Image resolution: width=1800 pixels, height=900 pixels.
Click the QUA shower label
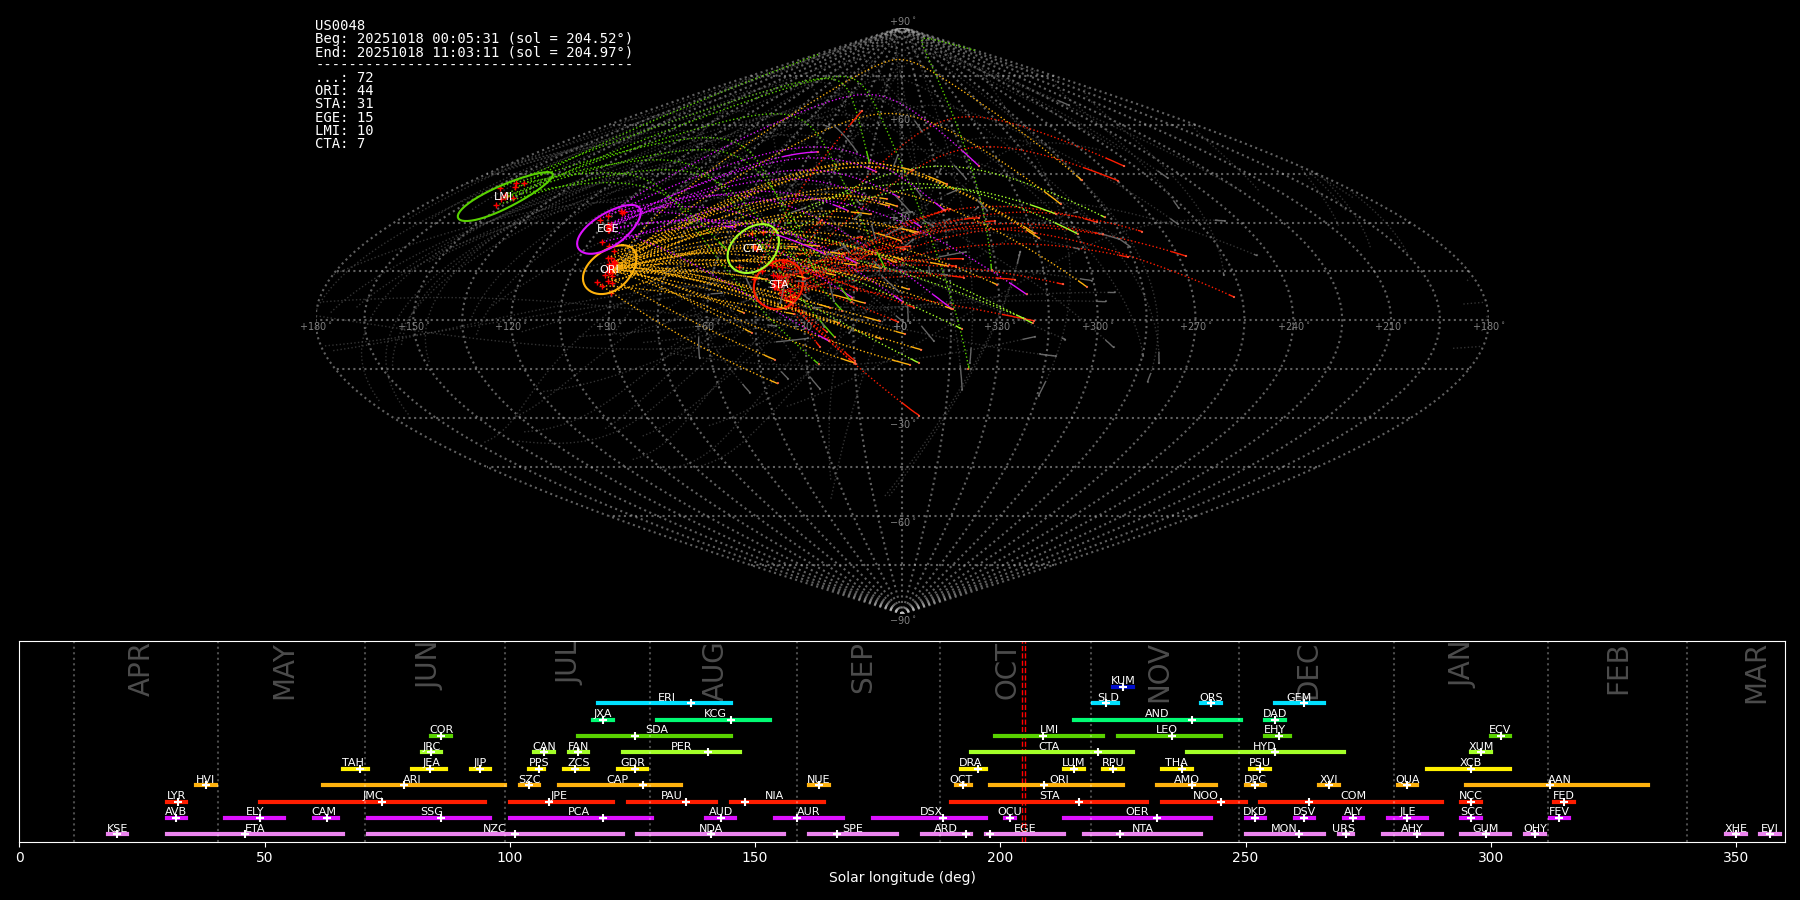click(x=1407, y=779)
